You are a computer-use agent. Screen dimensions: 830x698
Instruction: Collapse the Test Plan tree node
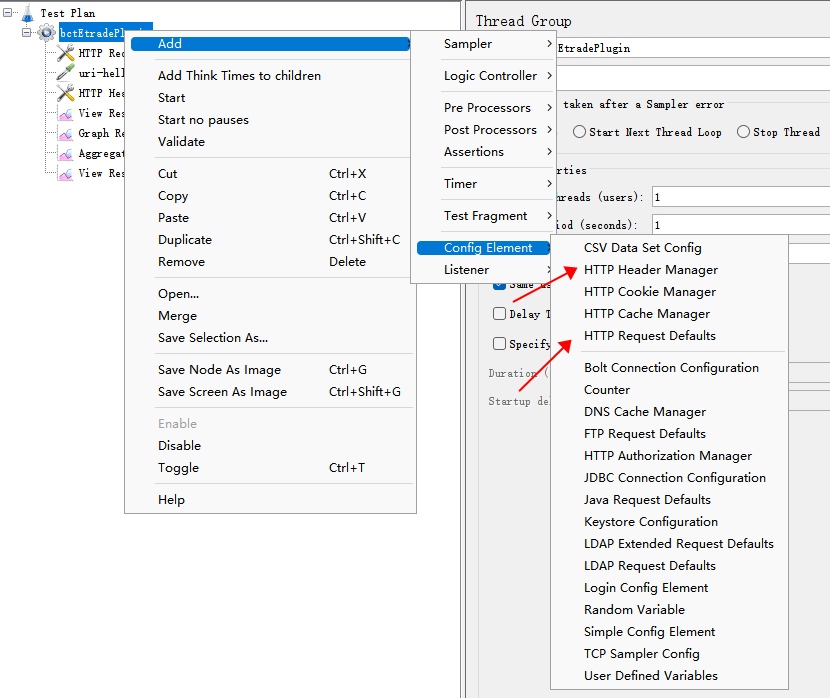[7, 12]
